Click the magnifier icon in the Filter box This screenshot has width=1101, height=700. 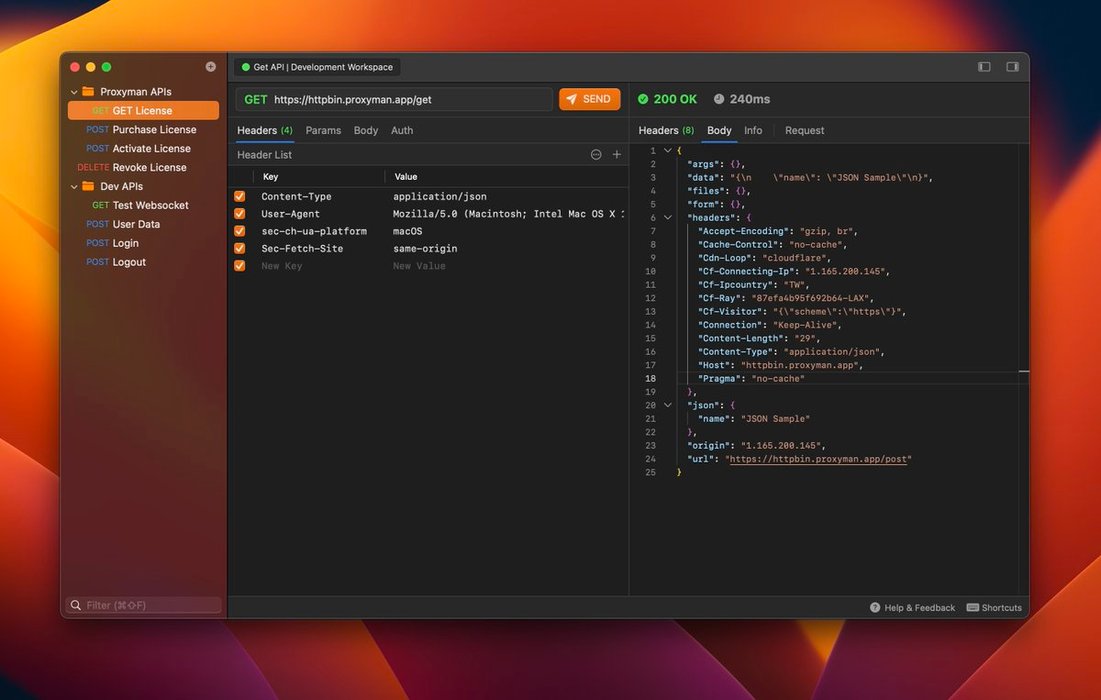[76, 605]
